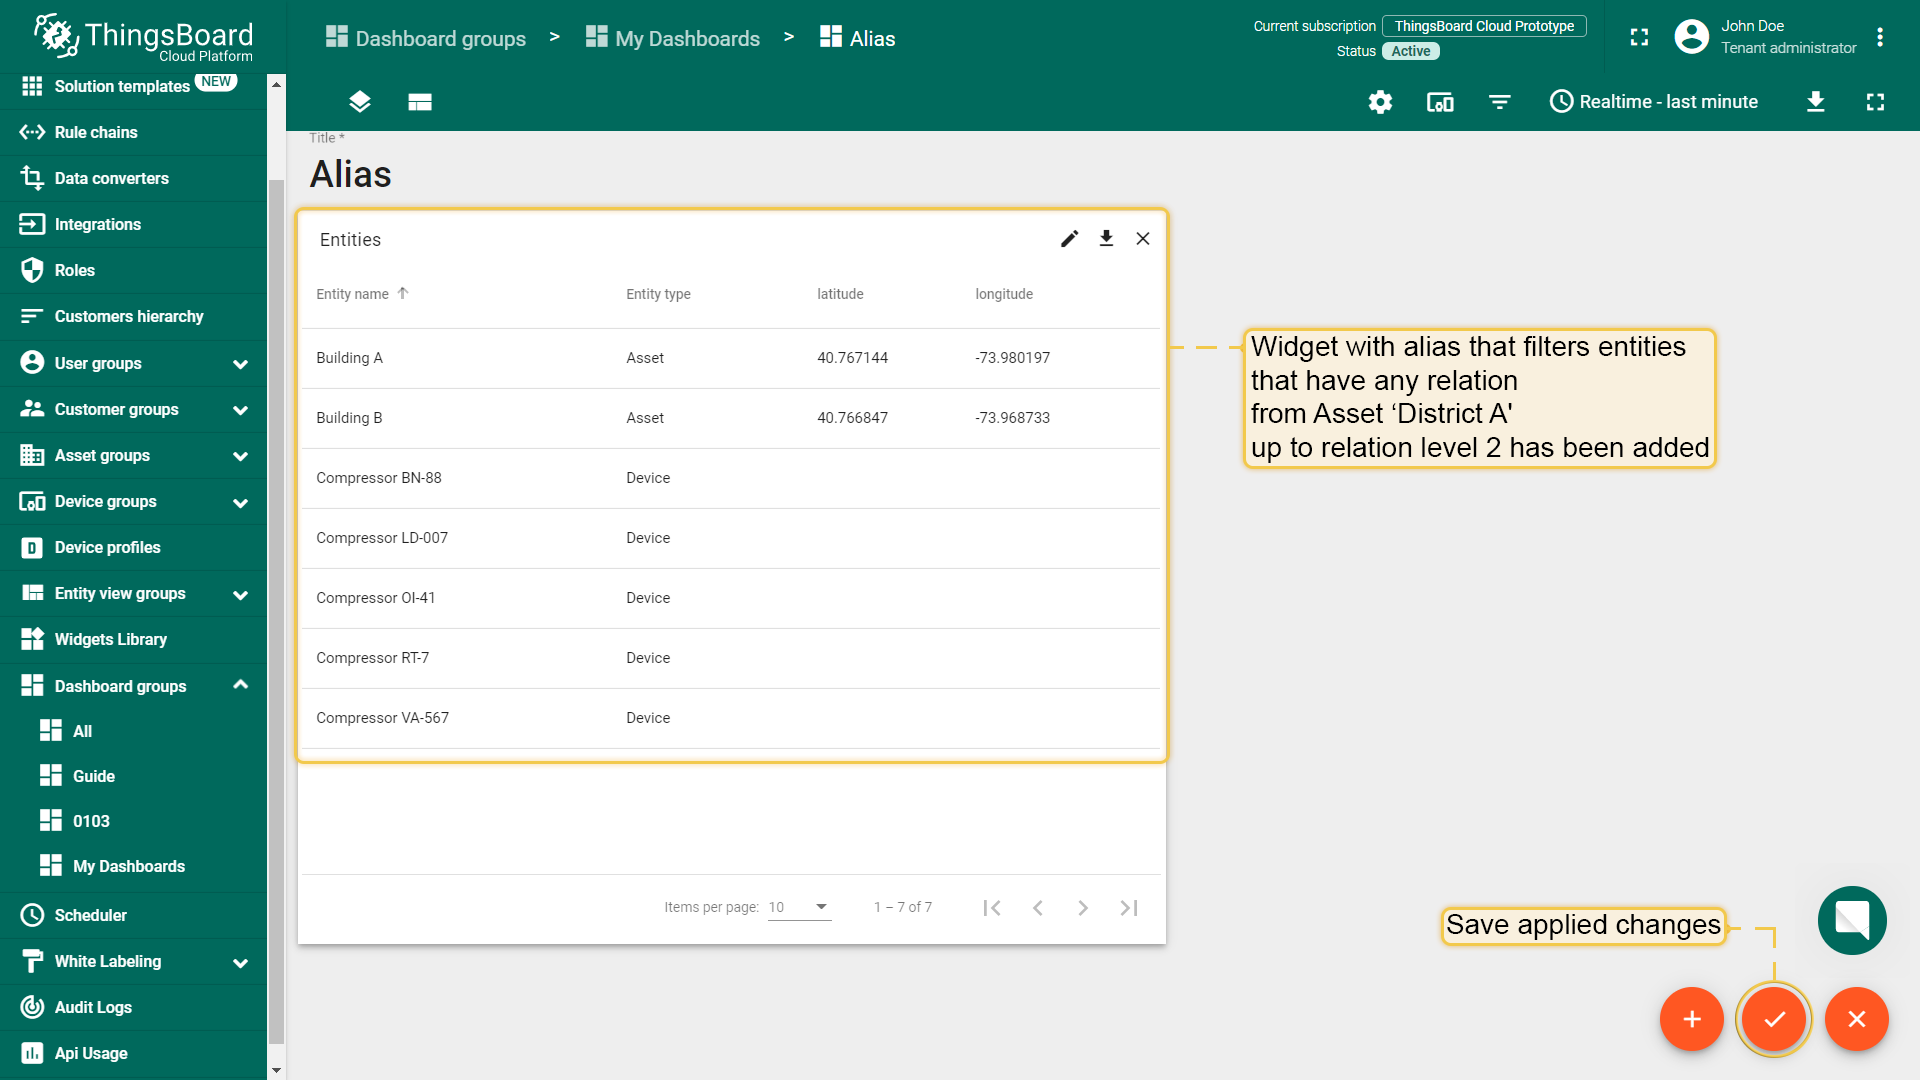Open entity aliases icon in toolbar
This screenshot has height=1080, width=1920.
[1440, 102]
